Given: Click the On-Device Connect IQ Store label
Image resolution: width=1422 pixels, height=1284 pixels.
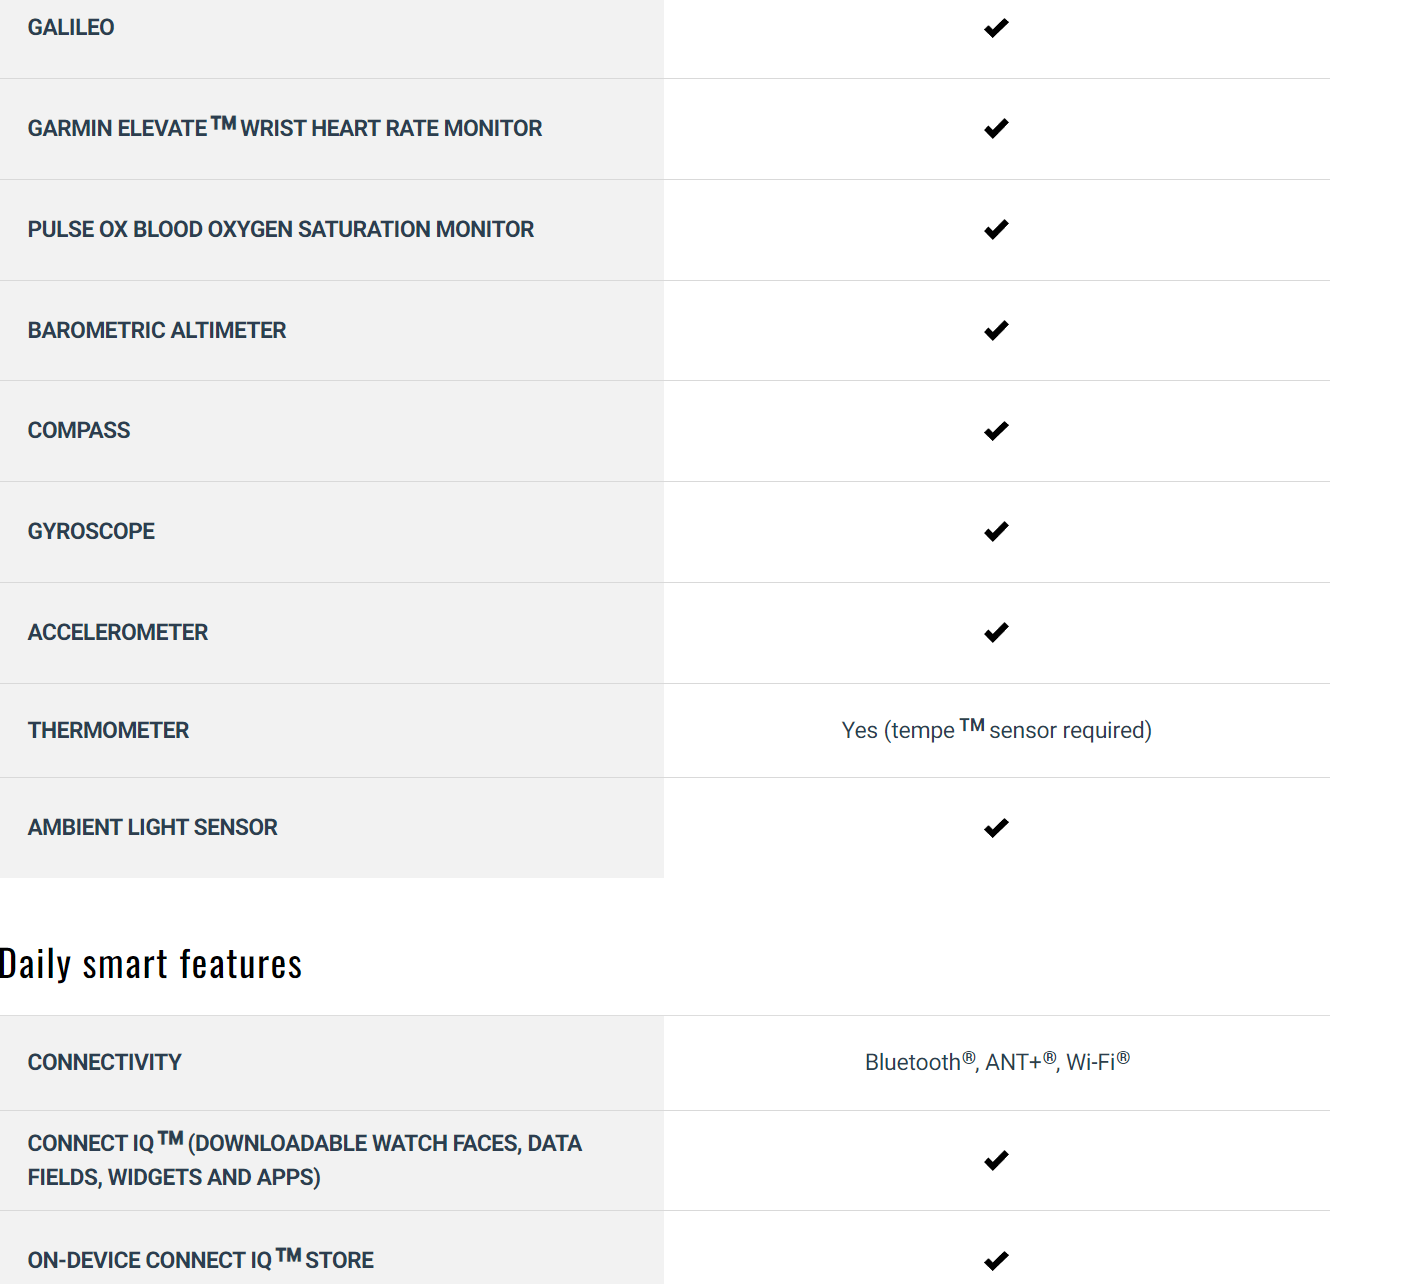Looking at the screenshot, I should pos(201,1260).
